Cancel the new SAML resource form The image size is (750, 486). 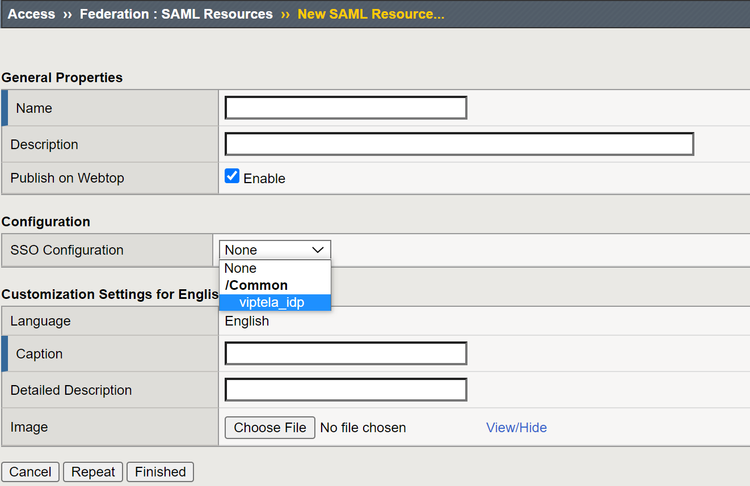[30, 472]
